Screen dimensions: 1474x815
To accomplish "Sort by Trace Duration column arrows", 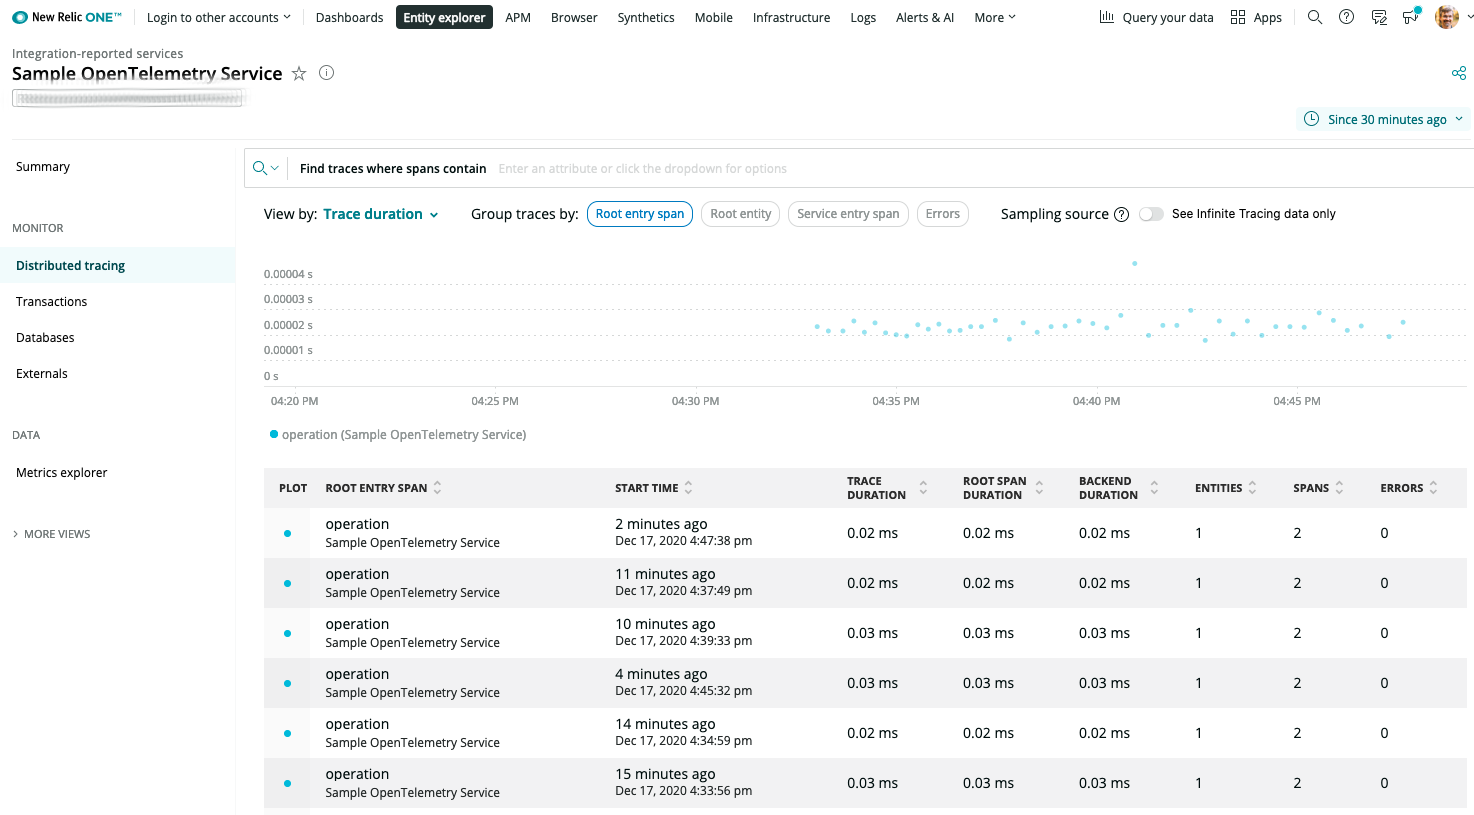I will [x=923, y=488].
